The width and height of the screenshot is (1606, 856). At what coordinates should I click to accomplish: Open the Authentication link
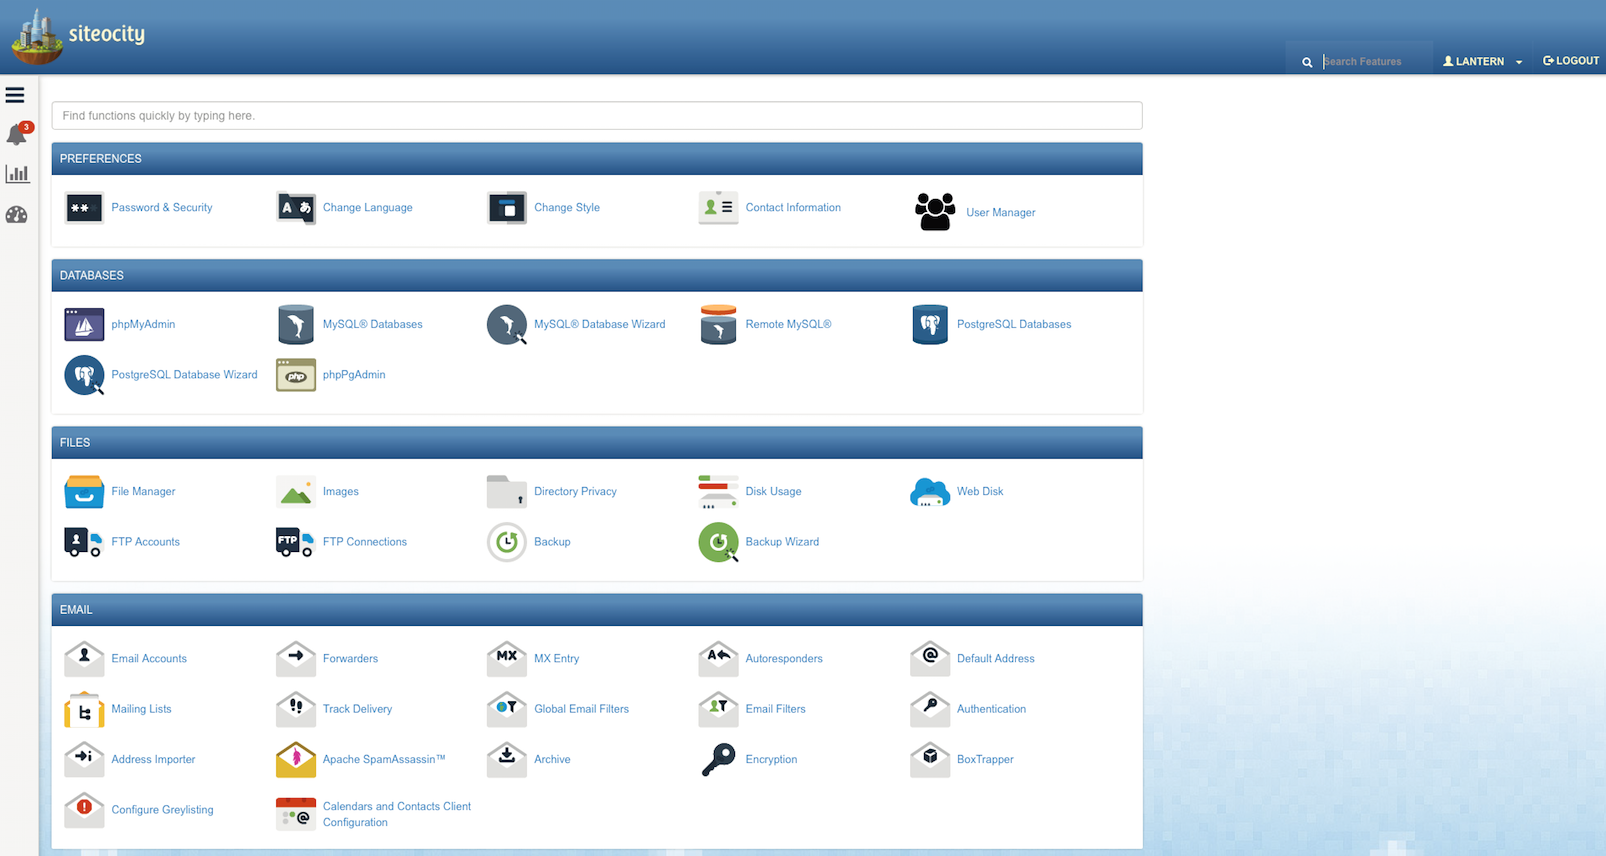click(x=991, y=709)
